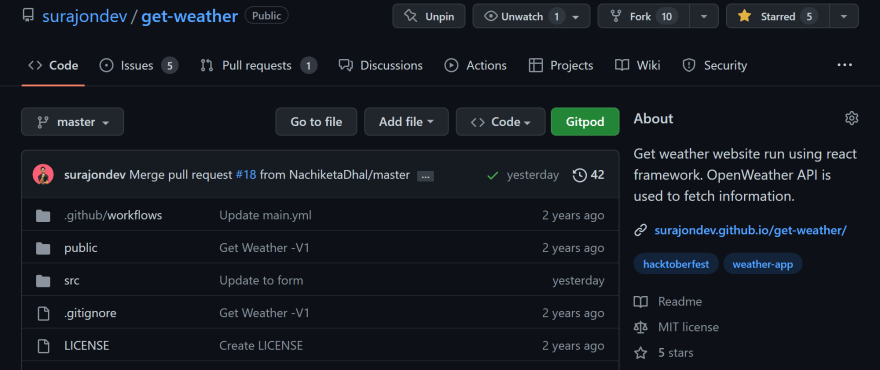Click the .gitignore file icon
Screen dimensions: 880x370
[43, 313]
